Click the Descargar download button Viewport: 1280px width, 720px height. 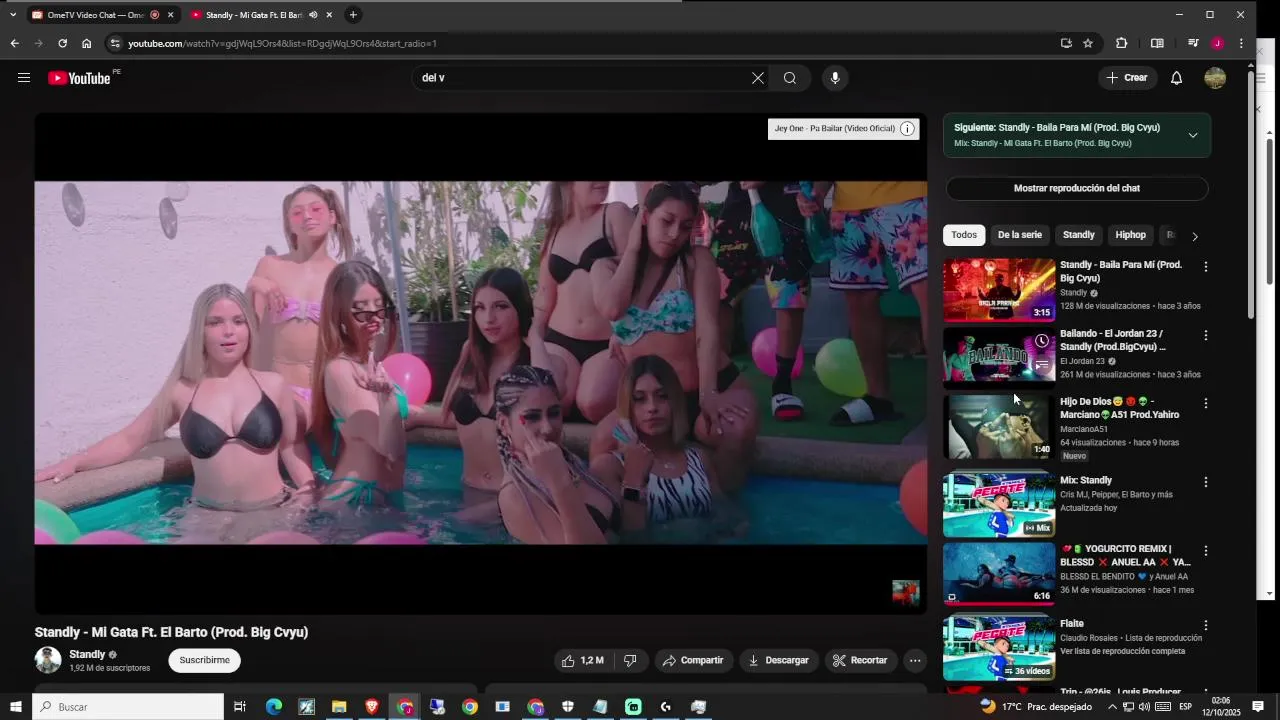[779, 660]
